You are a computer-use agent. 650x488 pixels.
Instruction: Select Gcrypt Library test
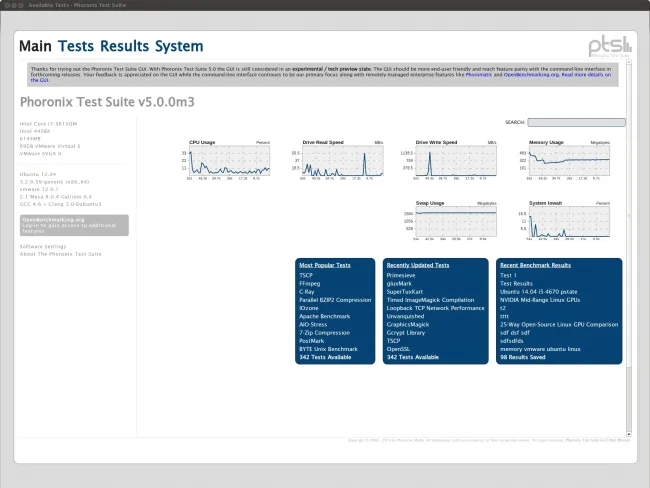point(406,333)
